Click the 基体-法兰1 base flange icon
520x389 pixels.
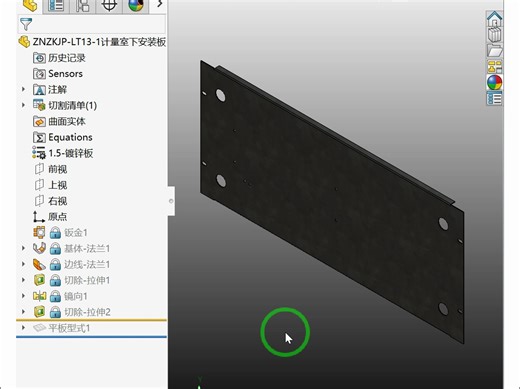(x=39, y=248)
